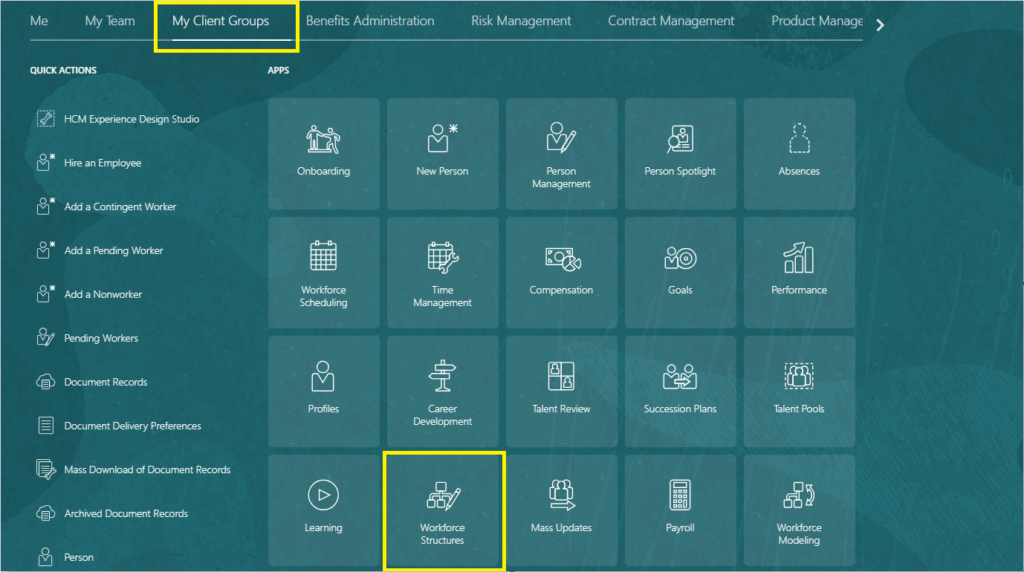Click the Add a Nonworker link

[103, 294]
